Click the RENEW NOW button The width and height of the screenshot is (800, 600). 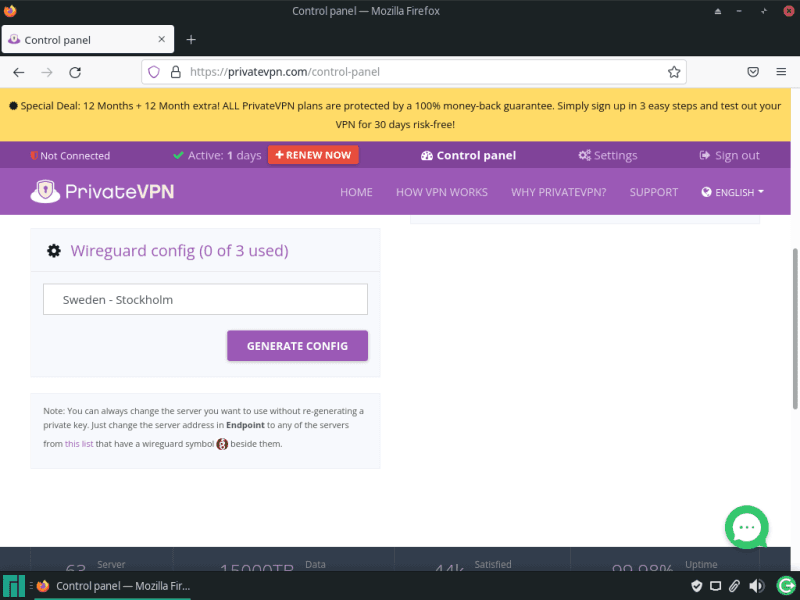pyautogui.click(x=313, y=155)
